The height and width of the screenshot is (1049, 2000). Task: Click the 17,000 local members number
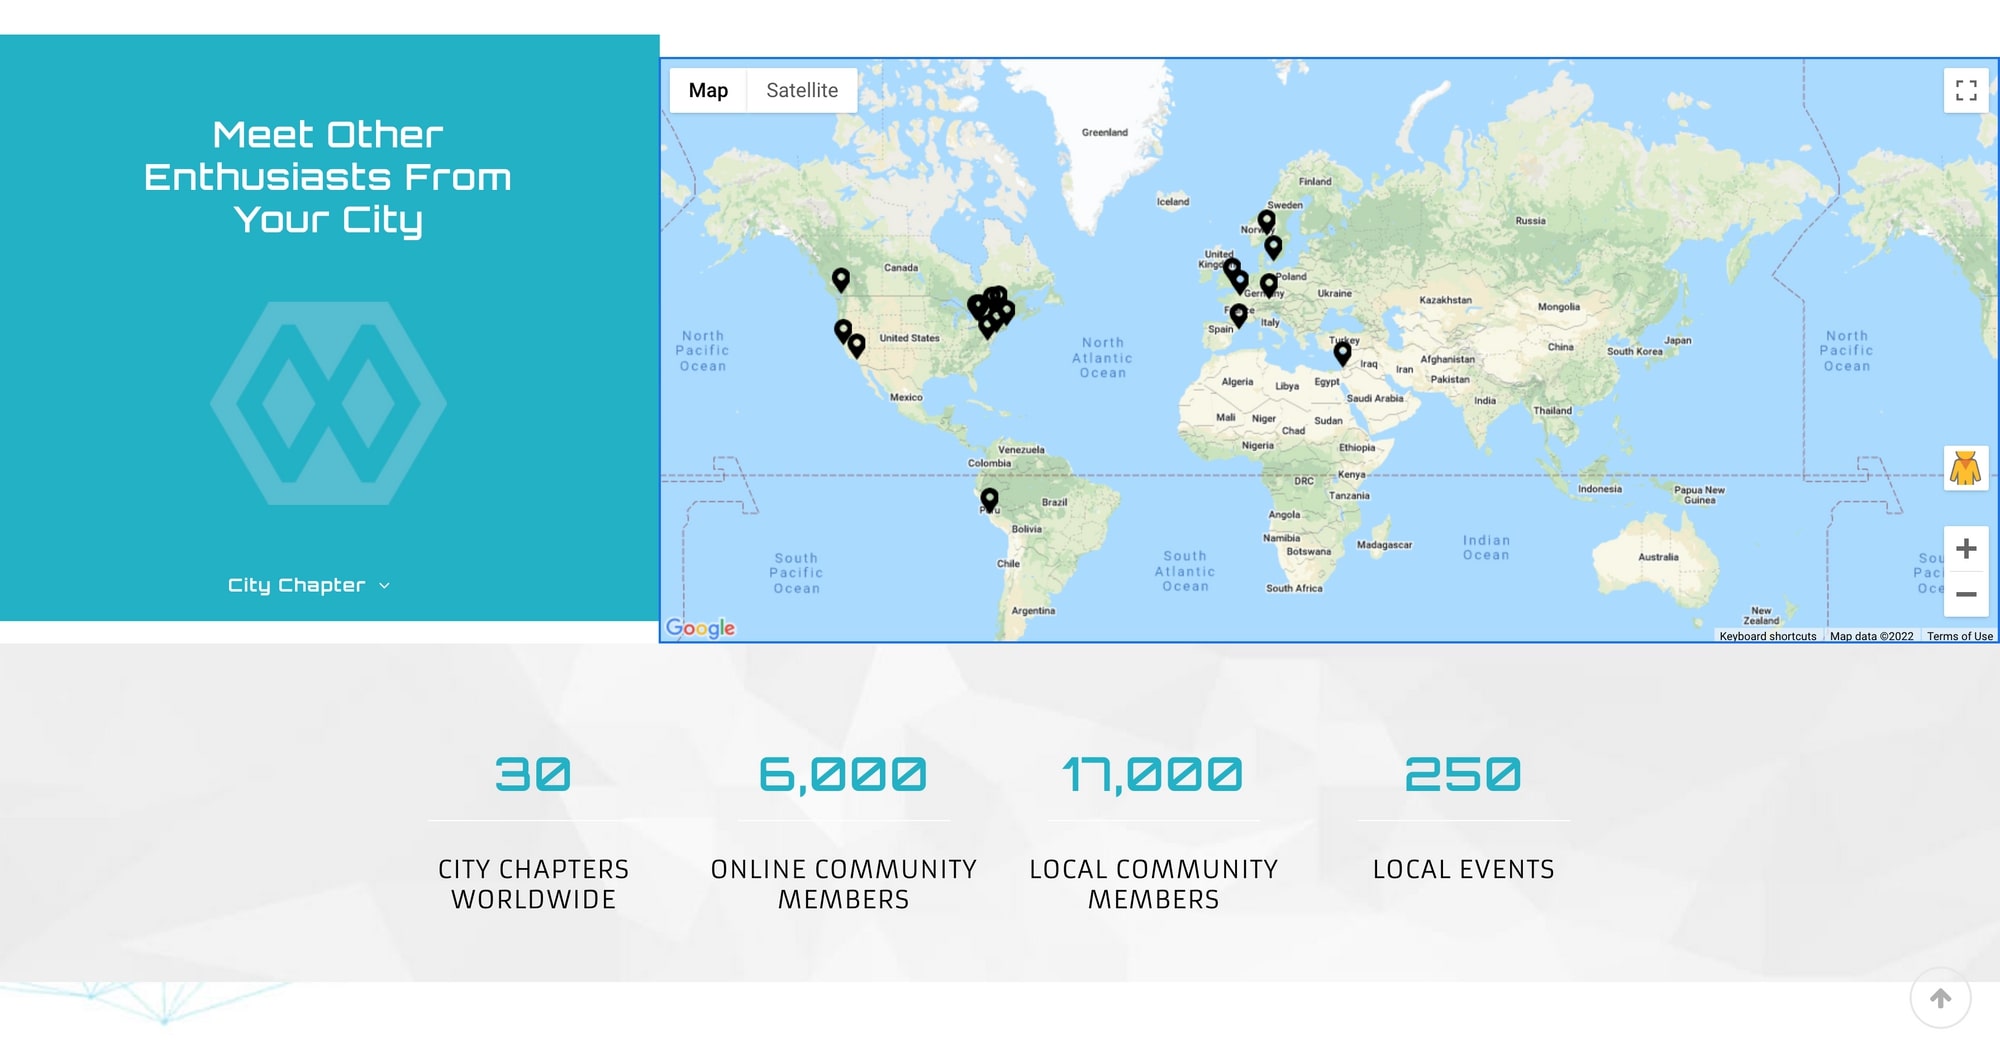(1153, 775)
